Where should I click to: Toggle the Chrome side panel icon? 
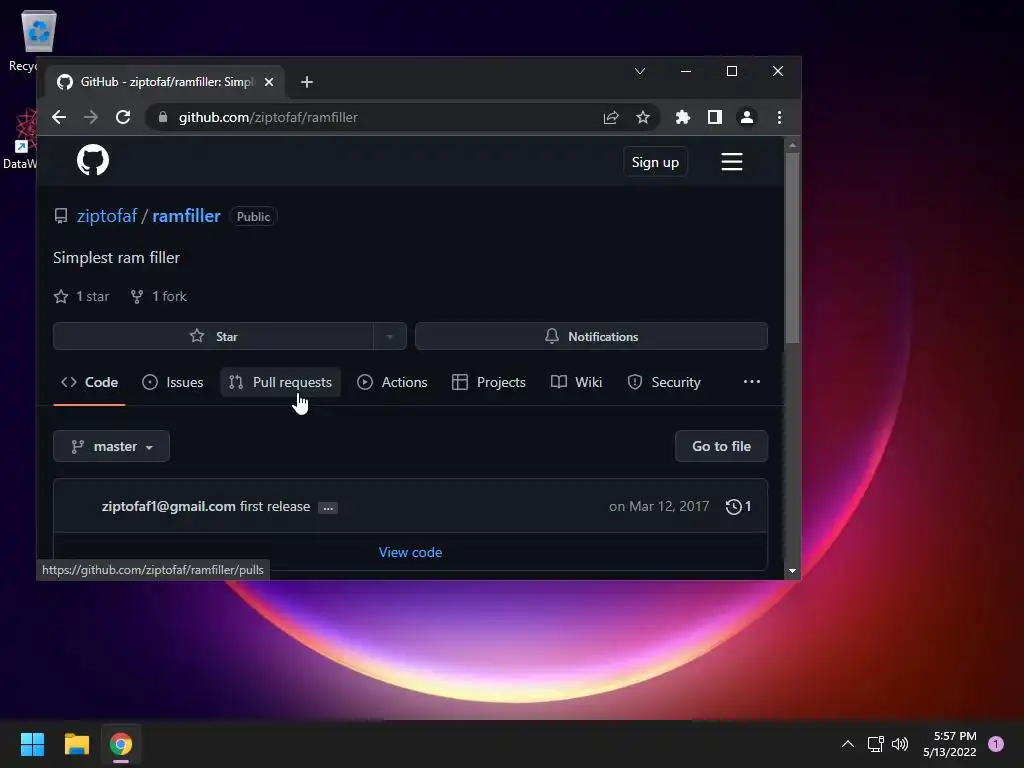[x=714, y=118]
